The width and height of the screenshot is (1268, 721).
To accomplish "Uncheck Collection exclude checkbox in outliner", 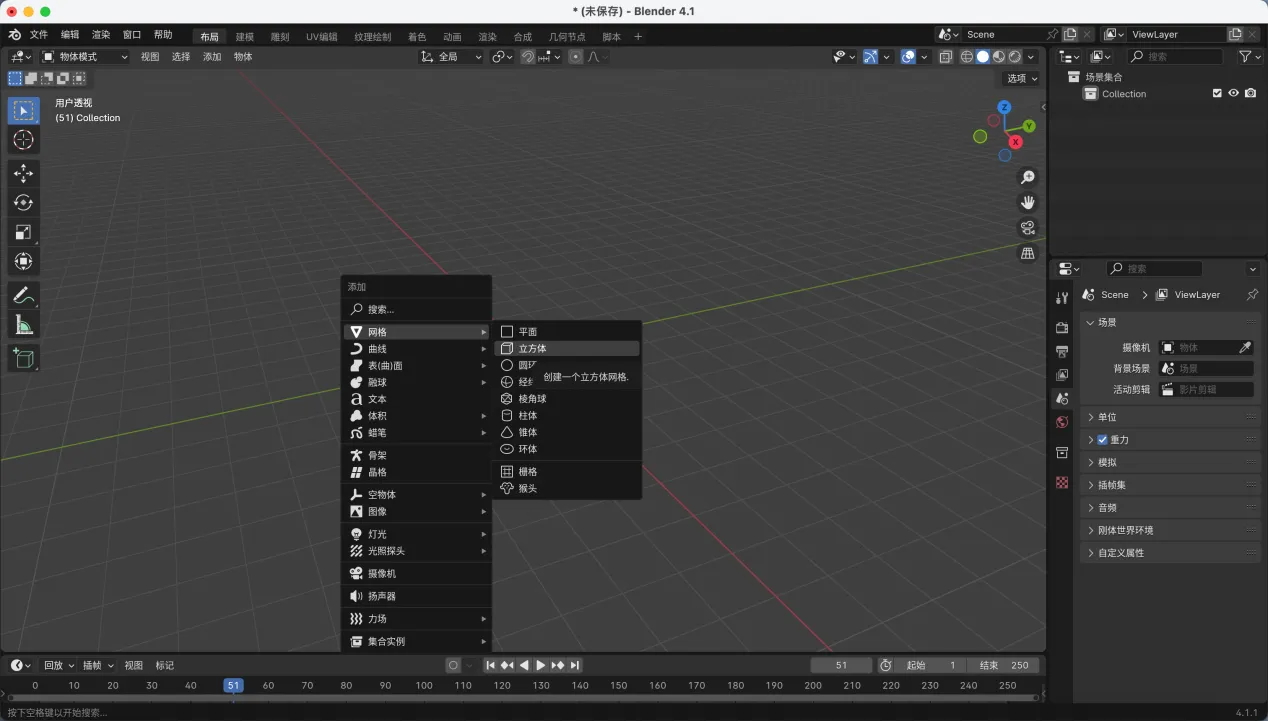I will pos(1217,93).
